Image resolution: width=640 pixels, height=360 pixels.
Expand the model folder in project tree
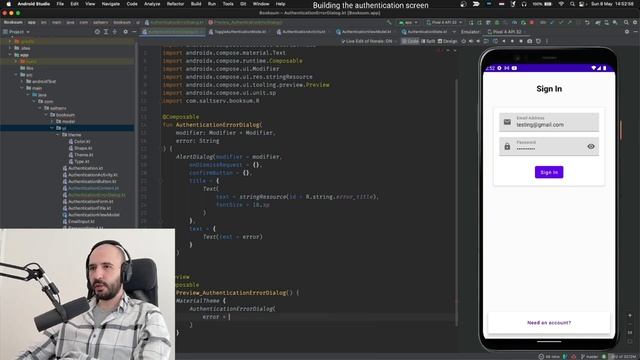52,122
